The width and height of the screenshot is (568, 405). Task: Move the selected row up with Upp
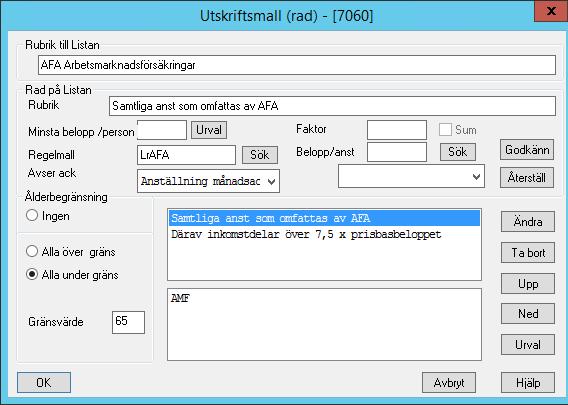pyautogui.click(x=528, y=284)
